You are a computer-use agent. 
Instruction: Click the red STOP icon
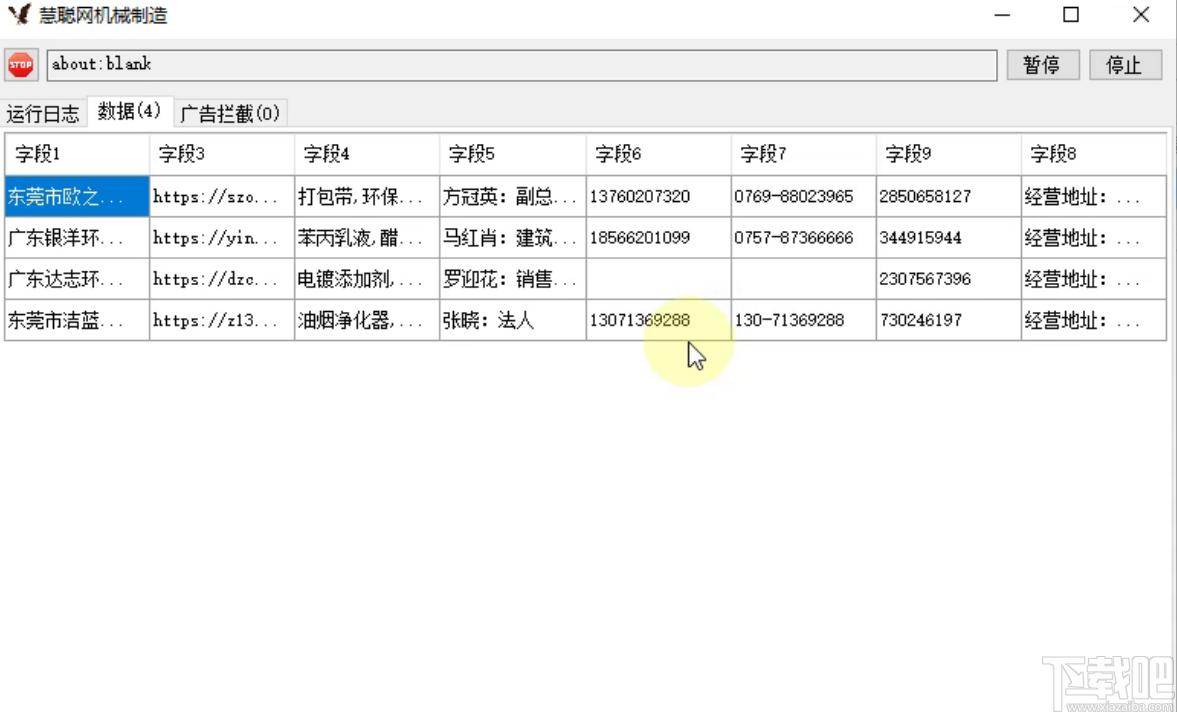(21, 65)
